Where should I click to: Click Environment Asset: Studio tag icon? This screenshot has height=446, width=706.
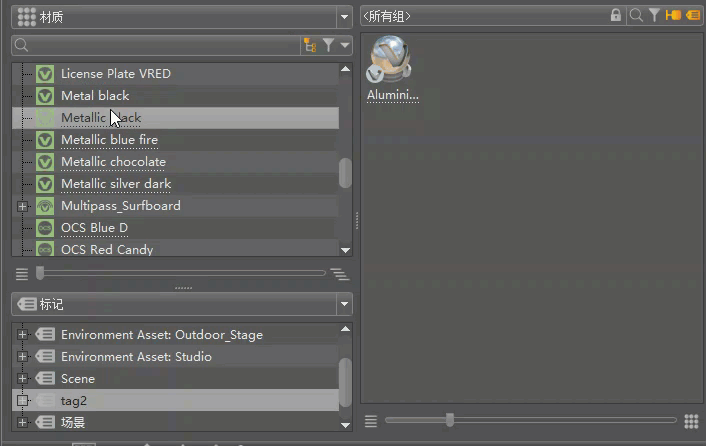pyautogui.click(x=45, y=356)
